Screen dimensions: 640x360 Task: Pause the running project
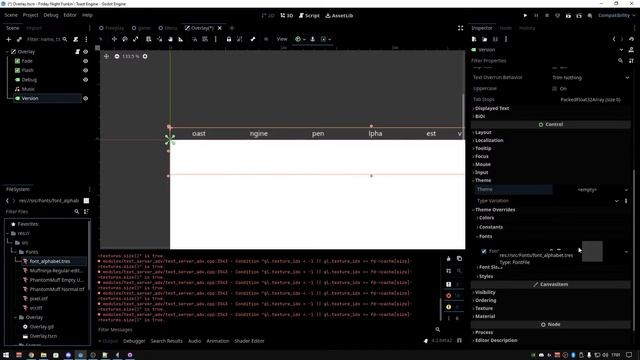click(536, 16)
